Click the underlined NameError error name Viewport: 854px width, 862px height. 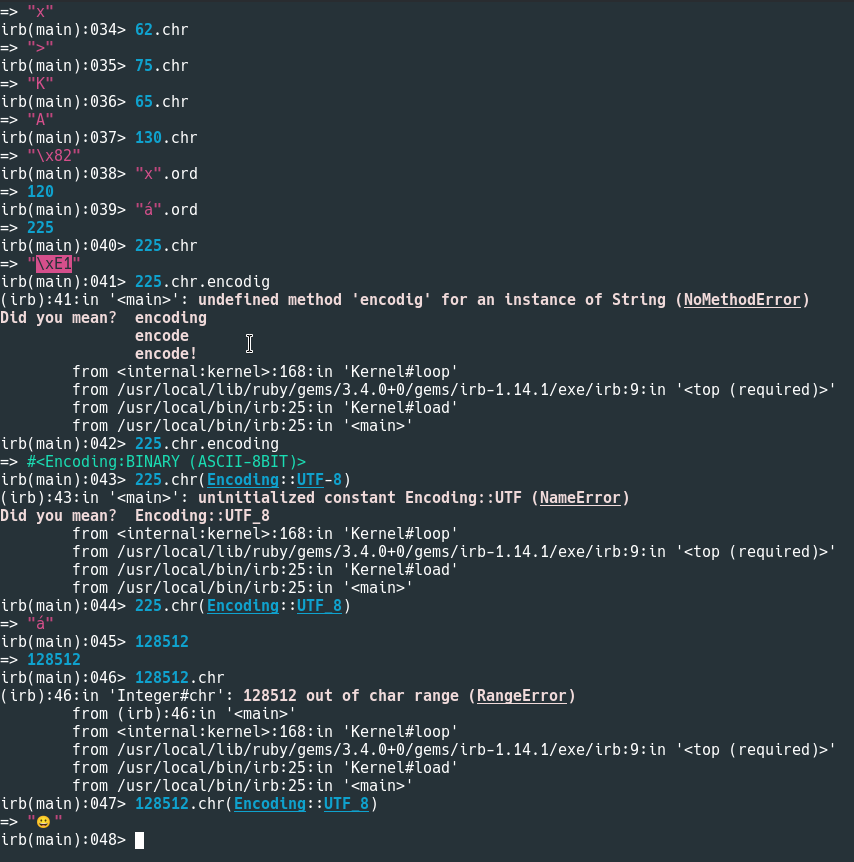click(x=580, y=498)
